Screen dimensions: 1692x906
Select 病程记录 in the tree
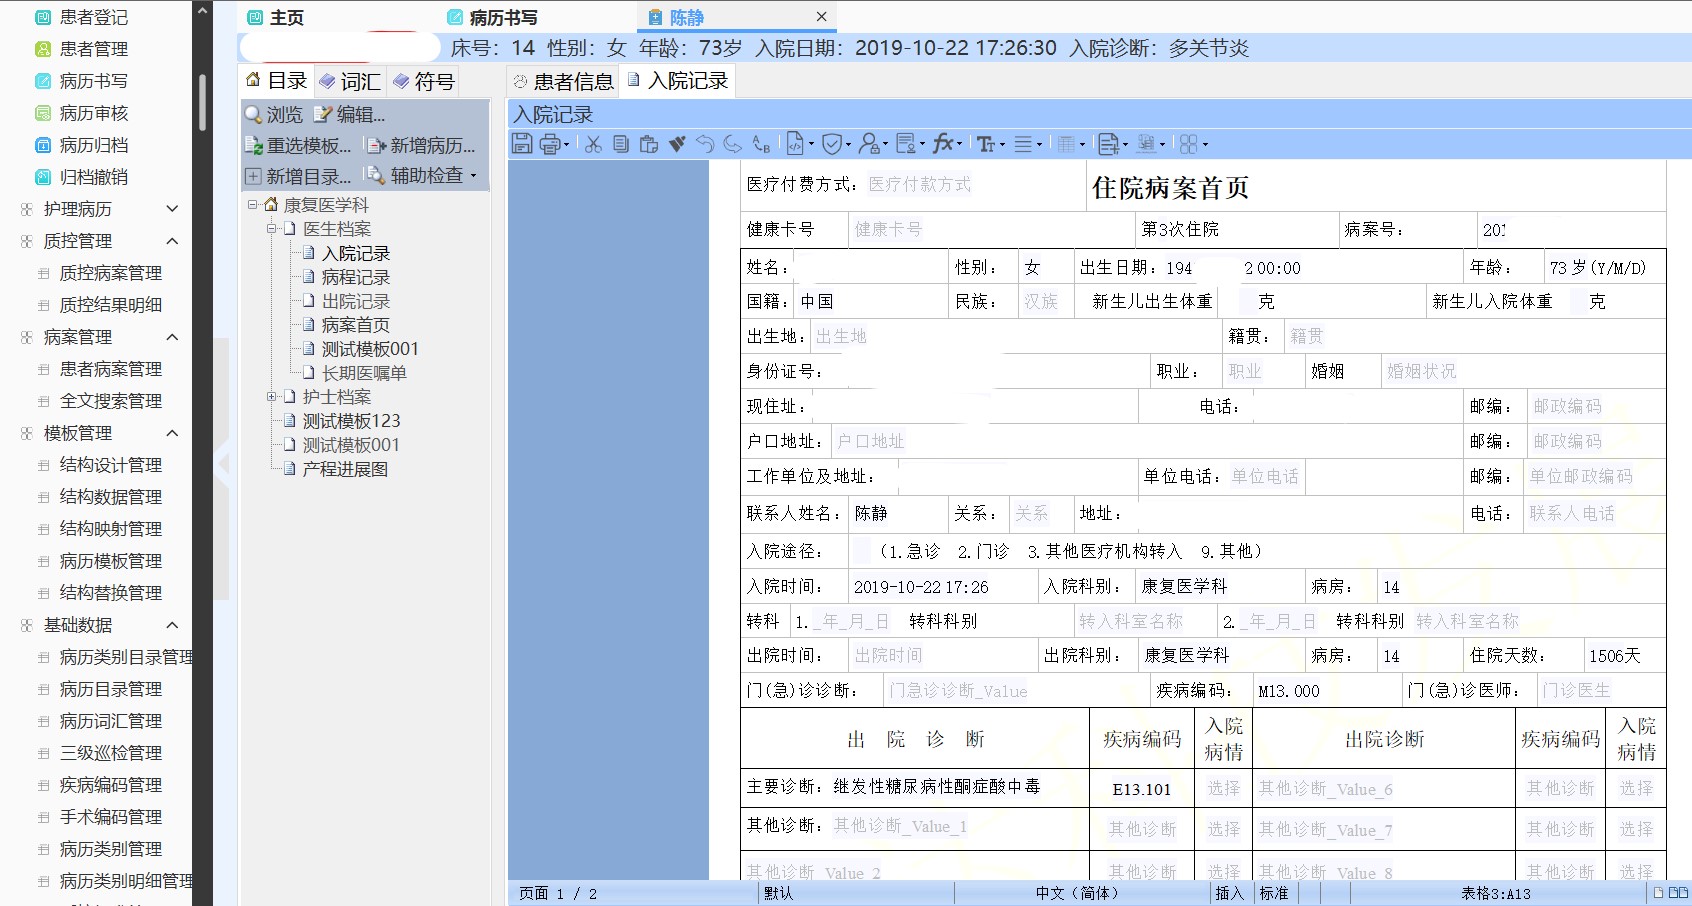(x=355, y=277)
